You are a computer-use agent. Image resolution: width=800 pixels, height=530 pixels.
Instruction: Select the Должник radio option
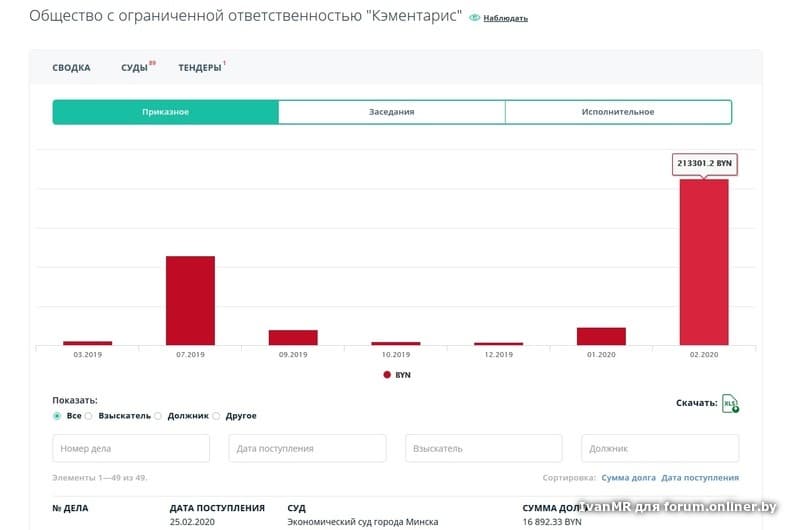[x=158, y=416]
